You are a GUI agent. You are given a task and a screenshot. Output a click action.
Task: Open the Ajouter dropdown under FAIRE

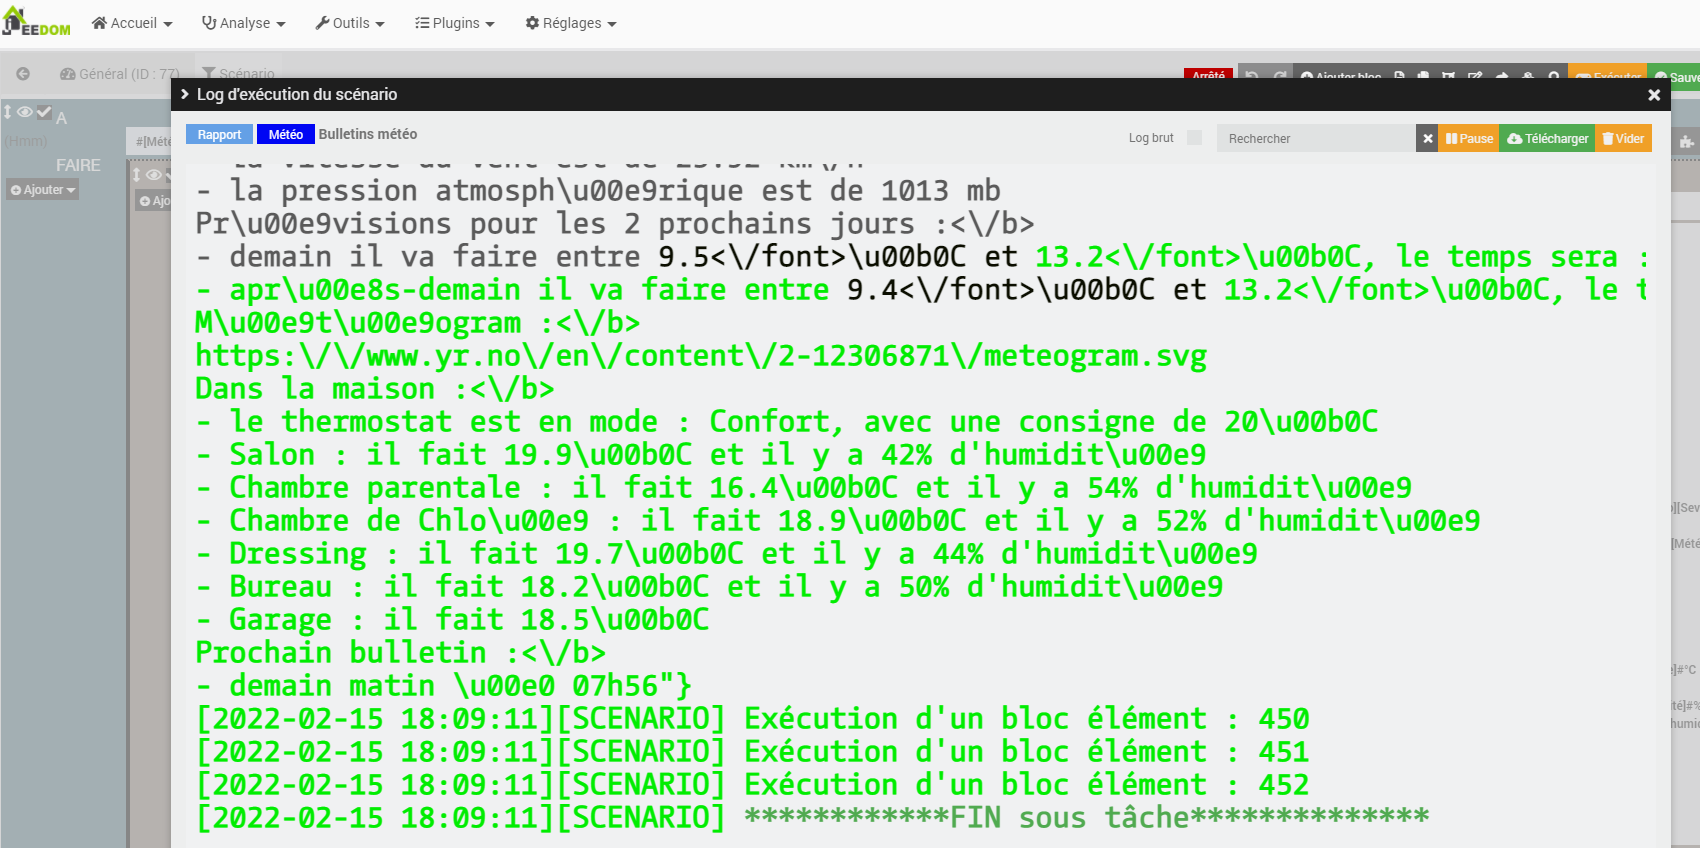point(43,190)
